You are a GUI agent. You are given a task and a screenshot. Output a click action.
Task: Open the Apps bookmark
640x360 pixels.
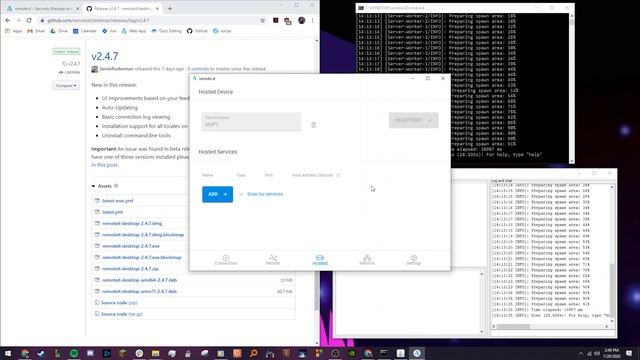13,31
